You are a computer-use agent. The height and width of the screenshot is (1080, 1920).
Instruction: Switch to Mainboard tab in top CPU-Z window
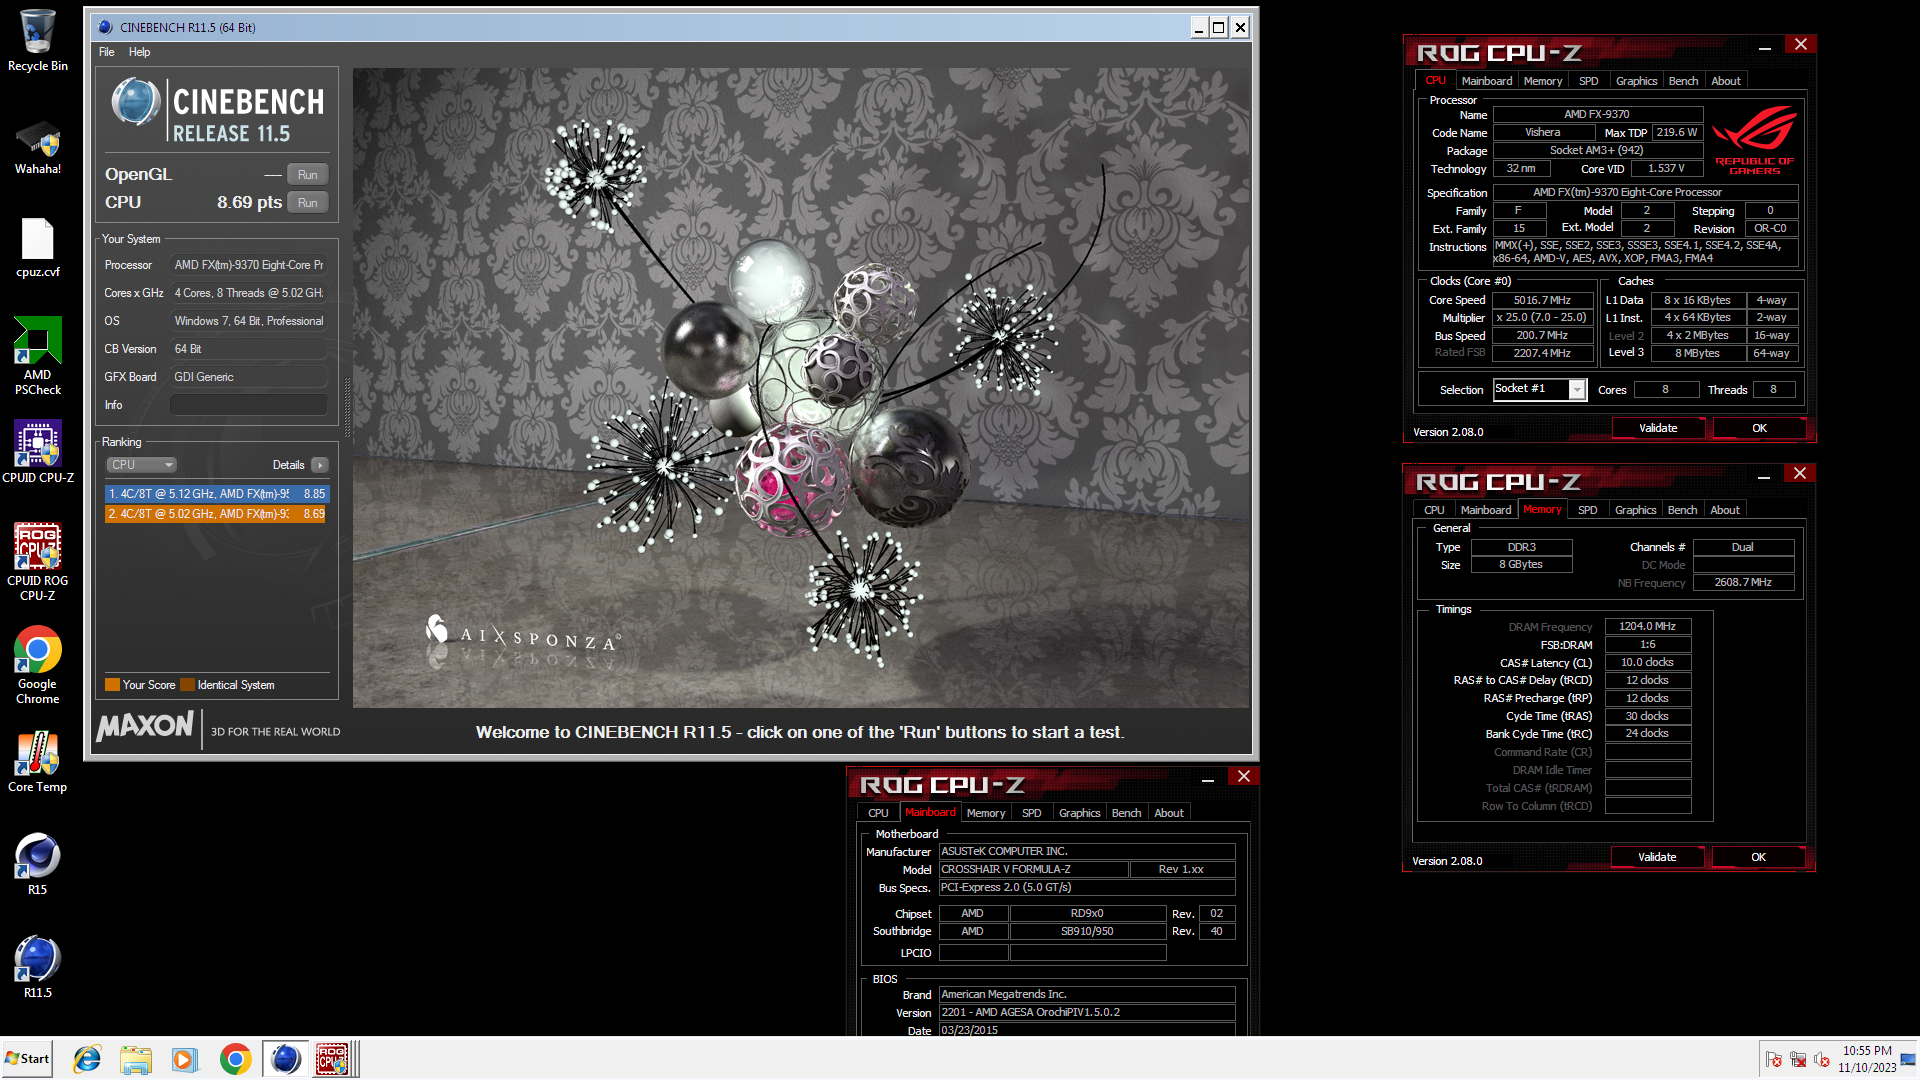click(1486, 81)
